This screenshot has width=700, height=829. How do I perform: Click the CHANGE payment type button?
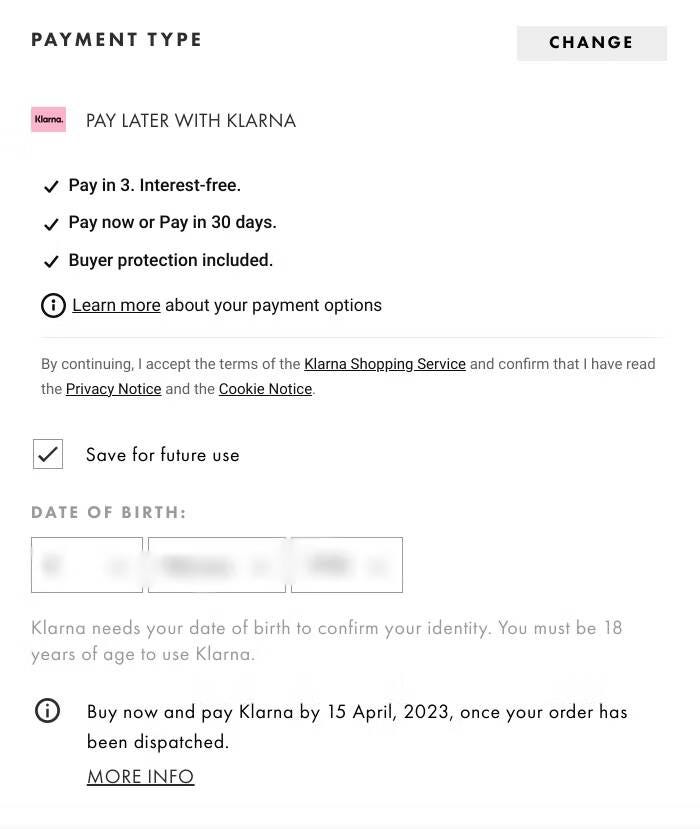(x=591, y=42)
